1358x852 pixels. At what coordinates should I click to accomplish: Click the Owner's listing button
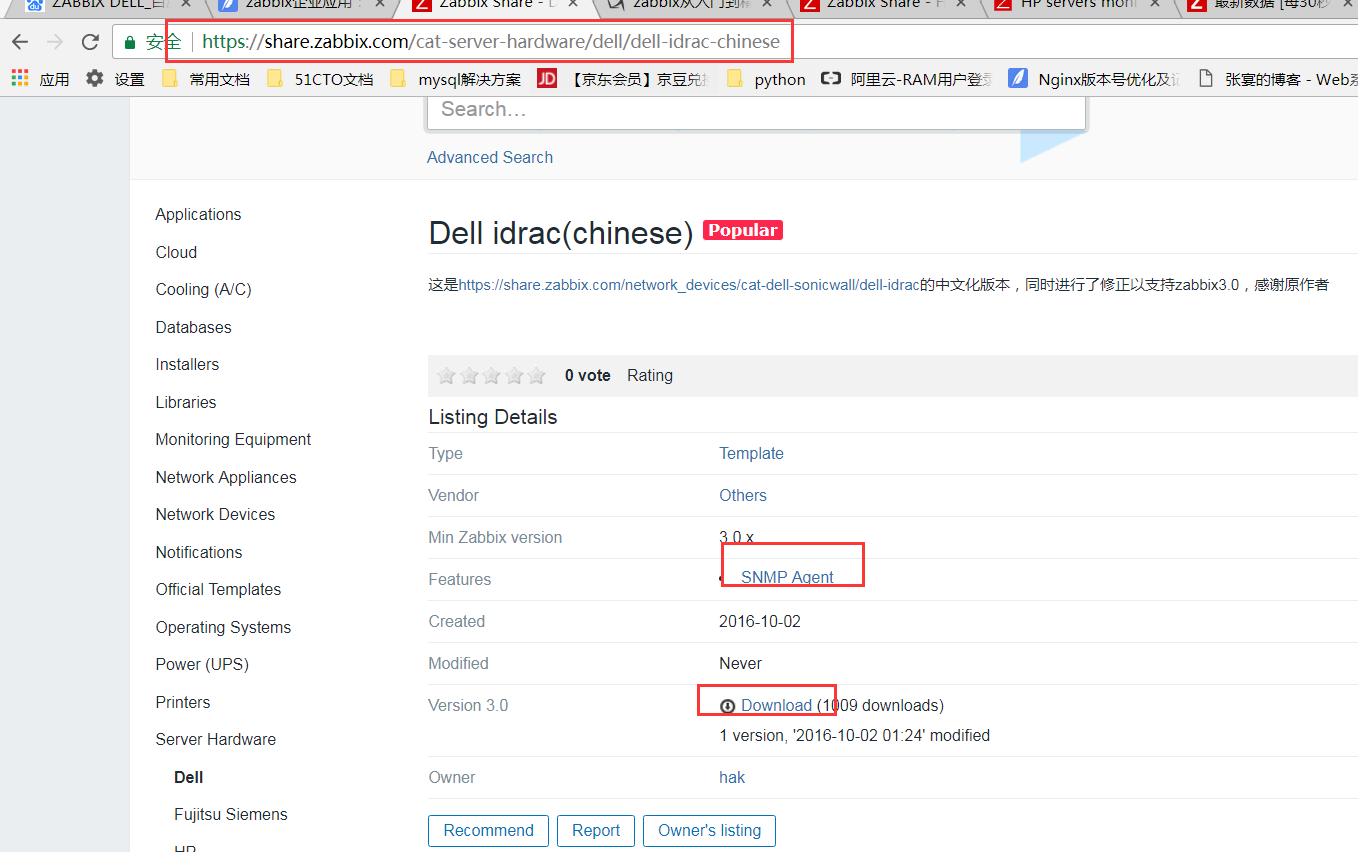click(x=709, y=830)
